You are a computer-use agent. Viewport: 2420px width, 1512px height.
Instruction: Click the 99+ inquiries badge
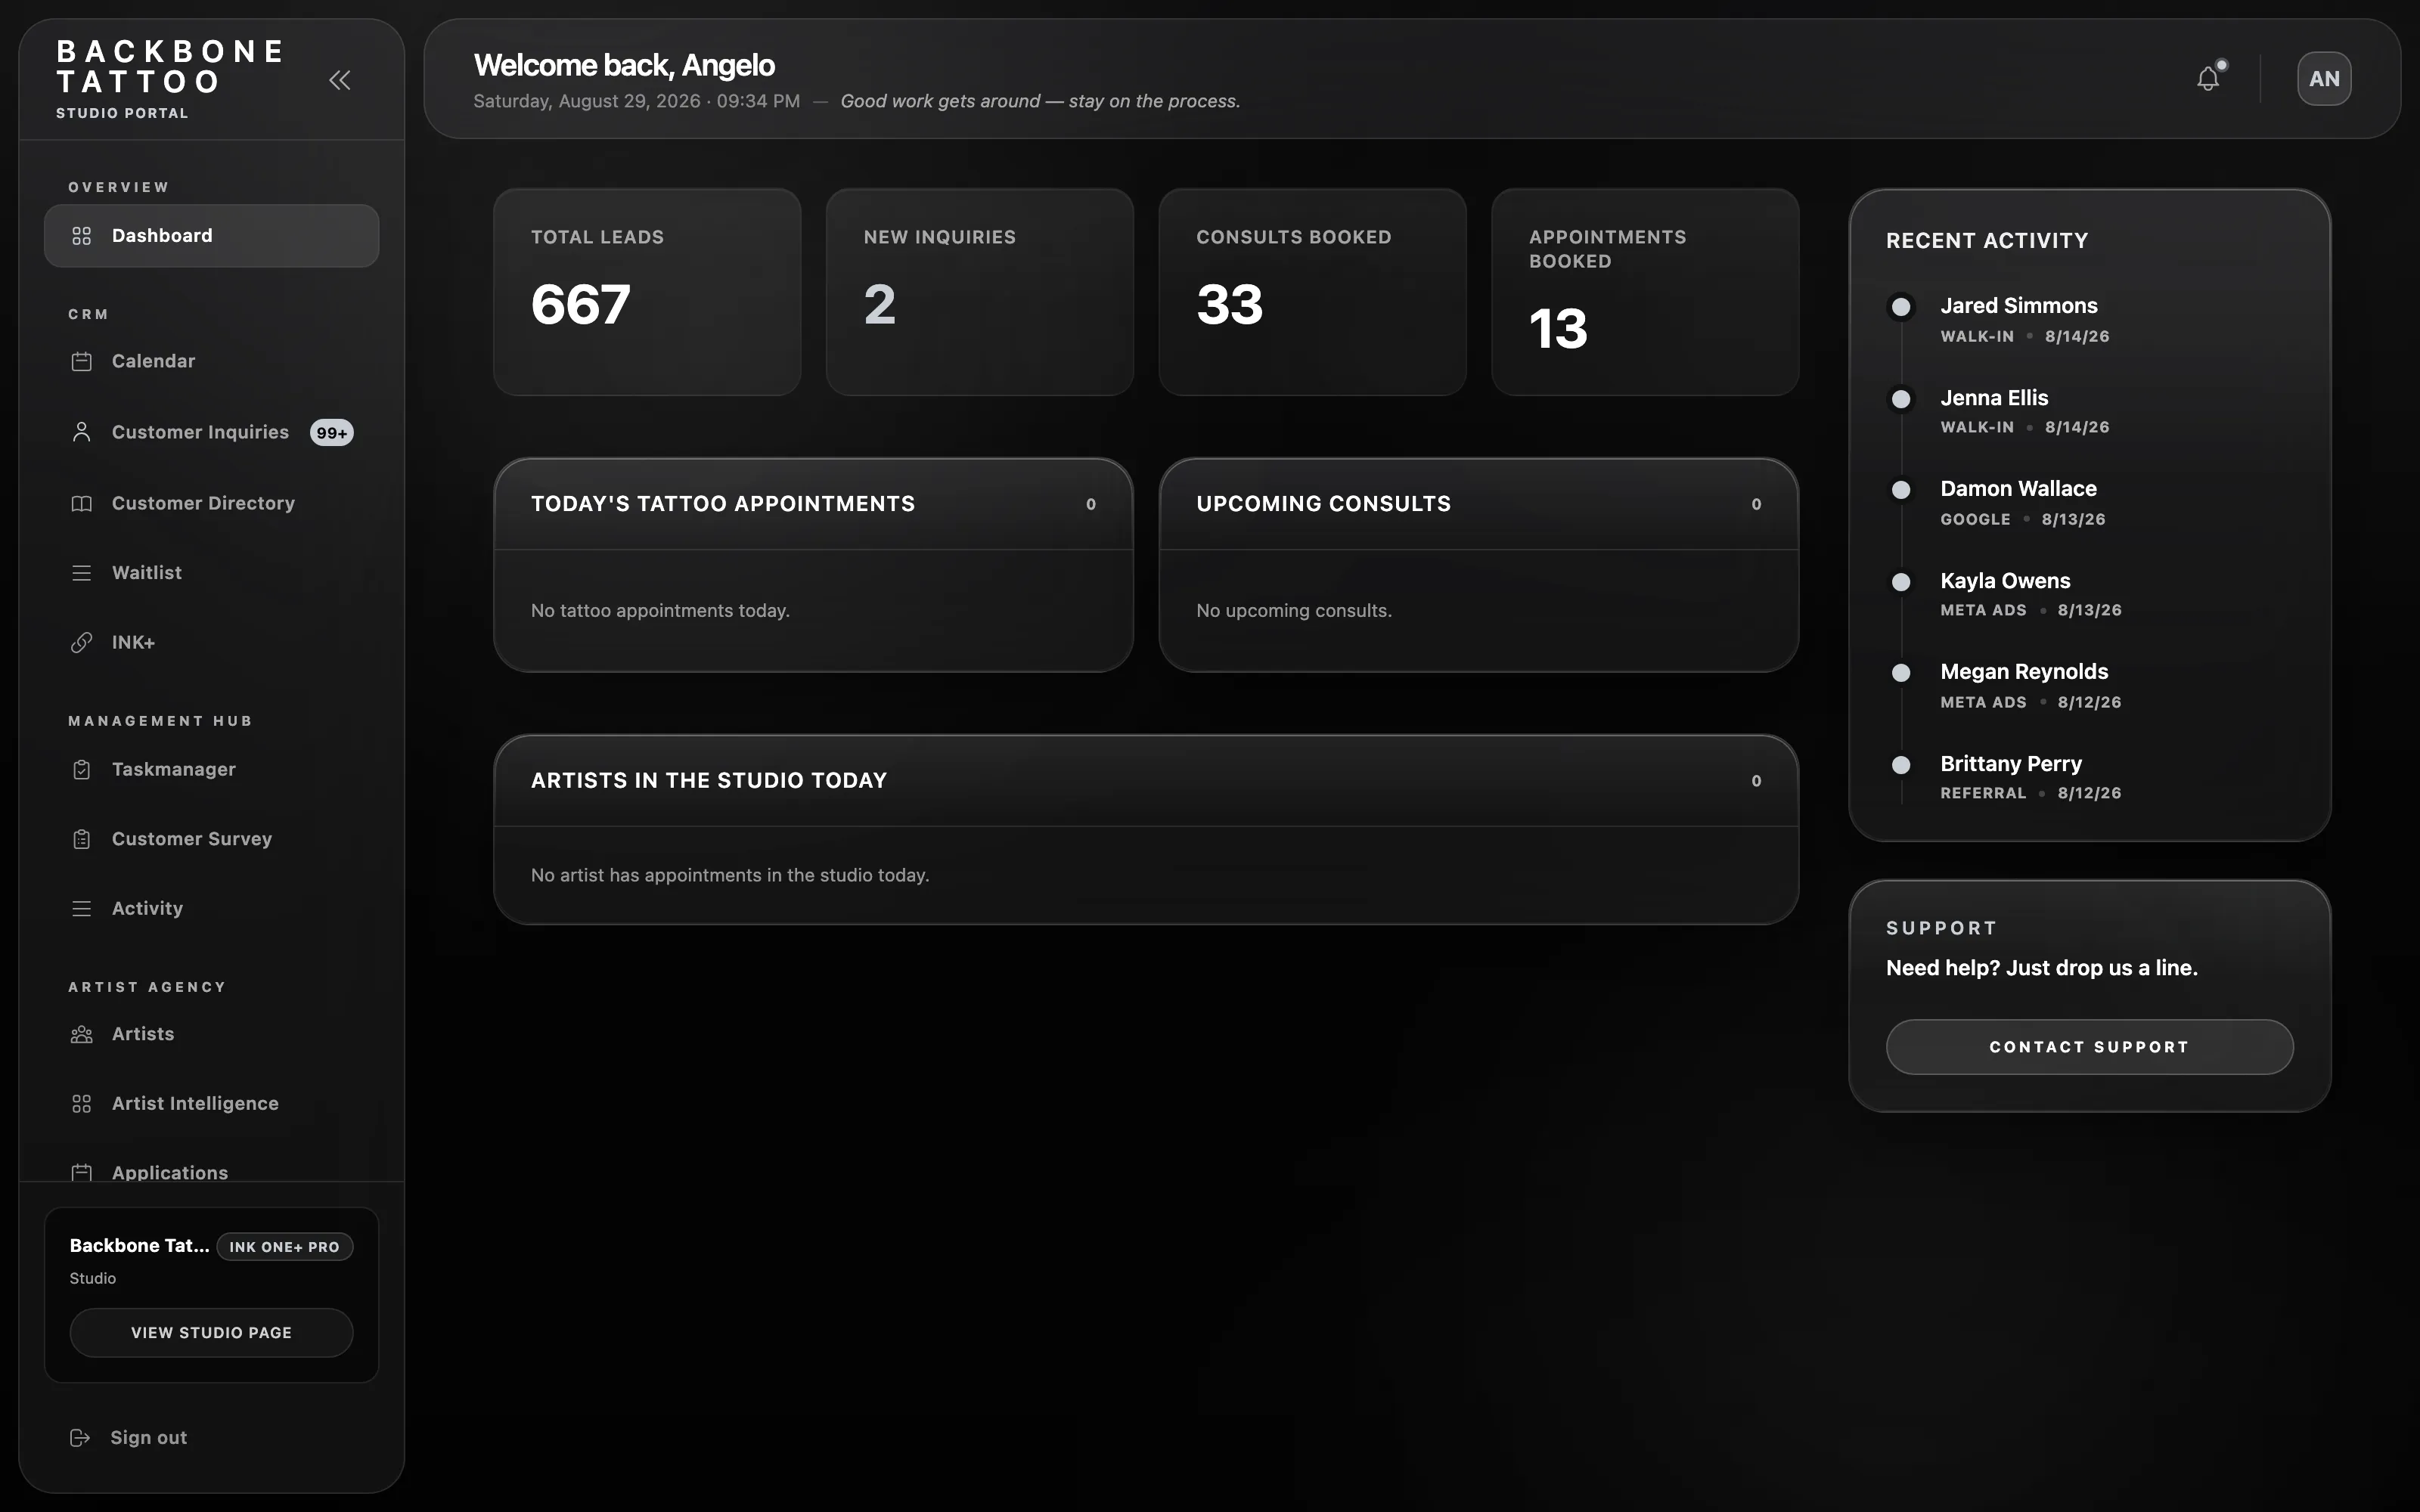point(331,433)
